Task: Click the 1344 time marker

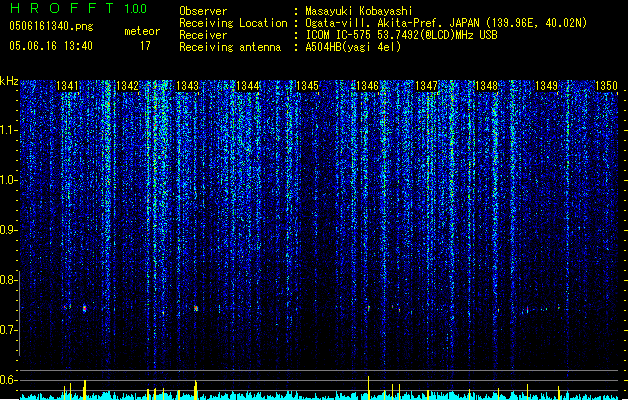Action: pyautogui.click(x=247, y=85)
